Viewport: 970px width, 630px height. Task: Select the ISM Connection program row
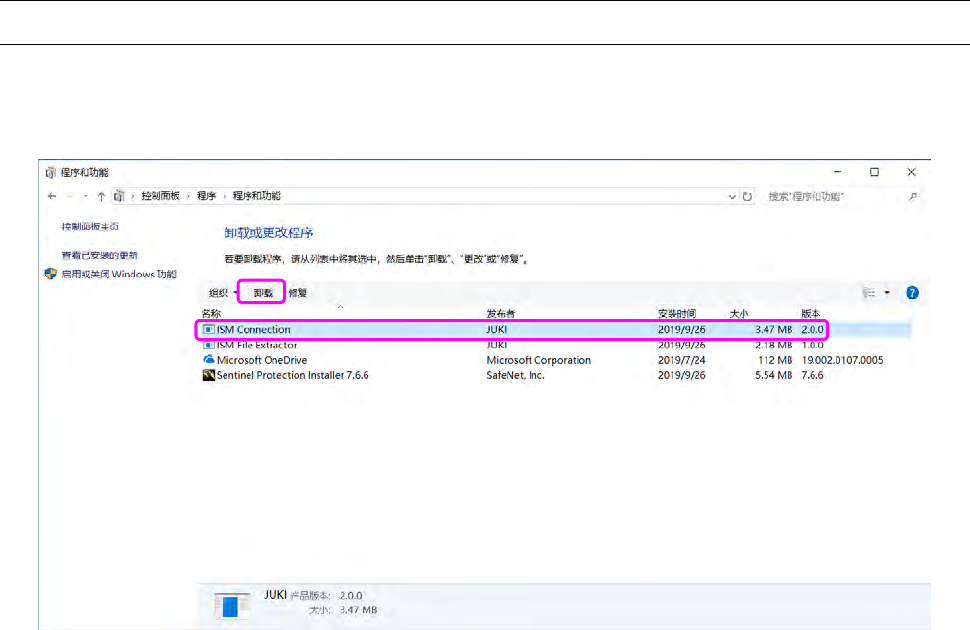coord(556,329)
